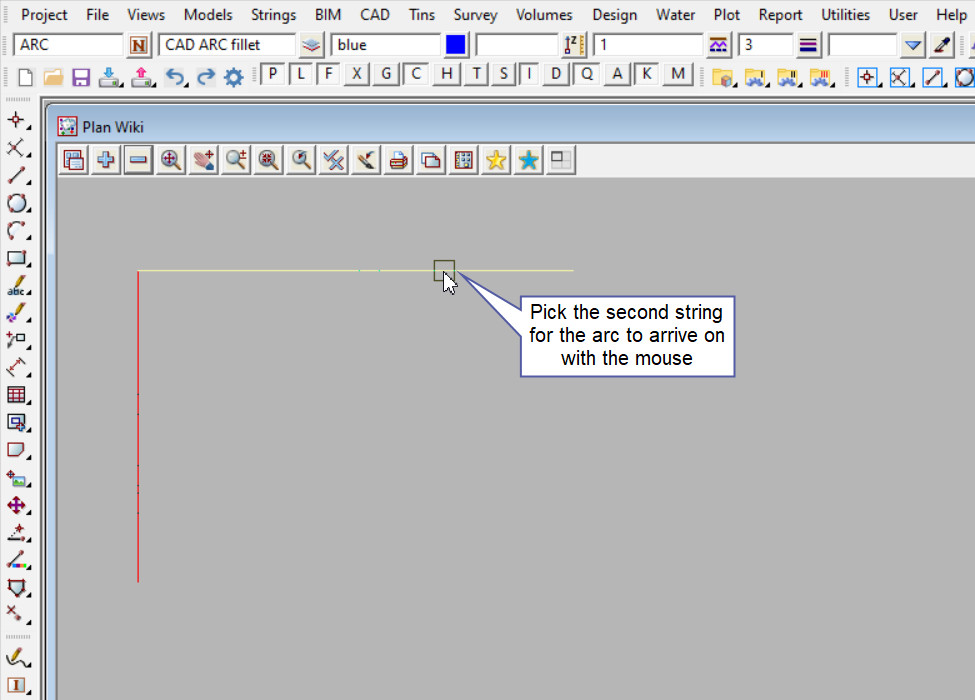975x700 pixels.
Task: Toggle the M snap button
Action: (678, 75)
